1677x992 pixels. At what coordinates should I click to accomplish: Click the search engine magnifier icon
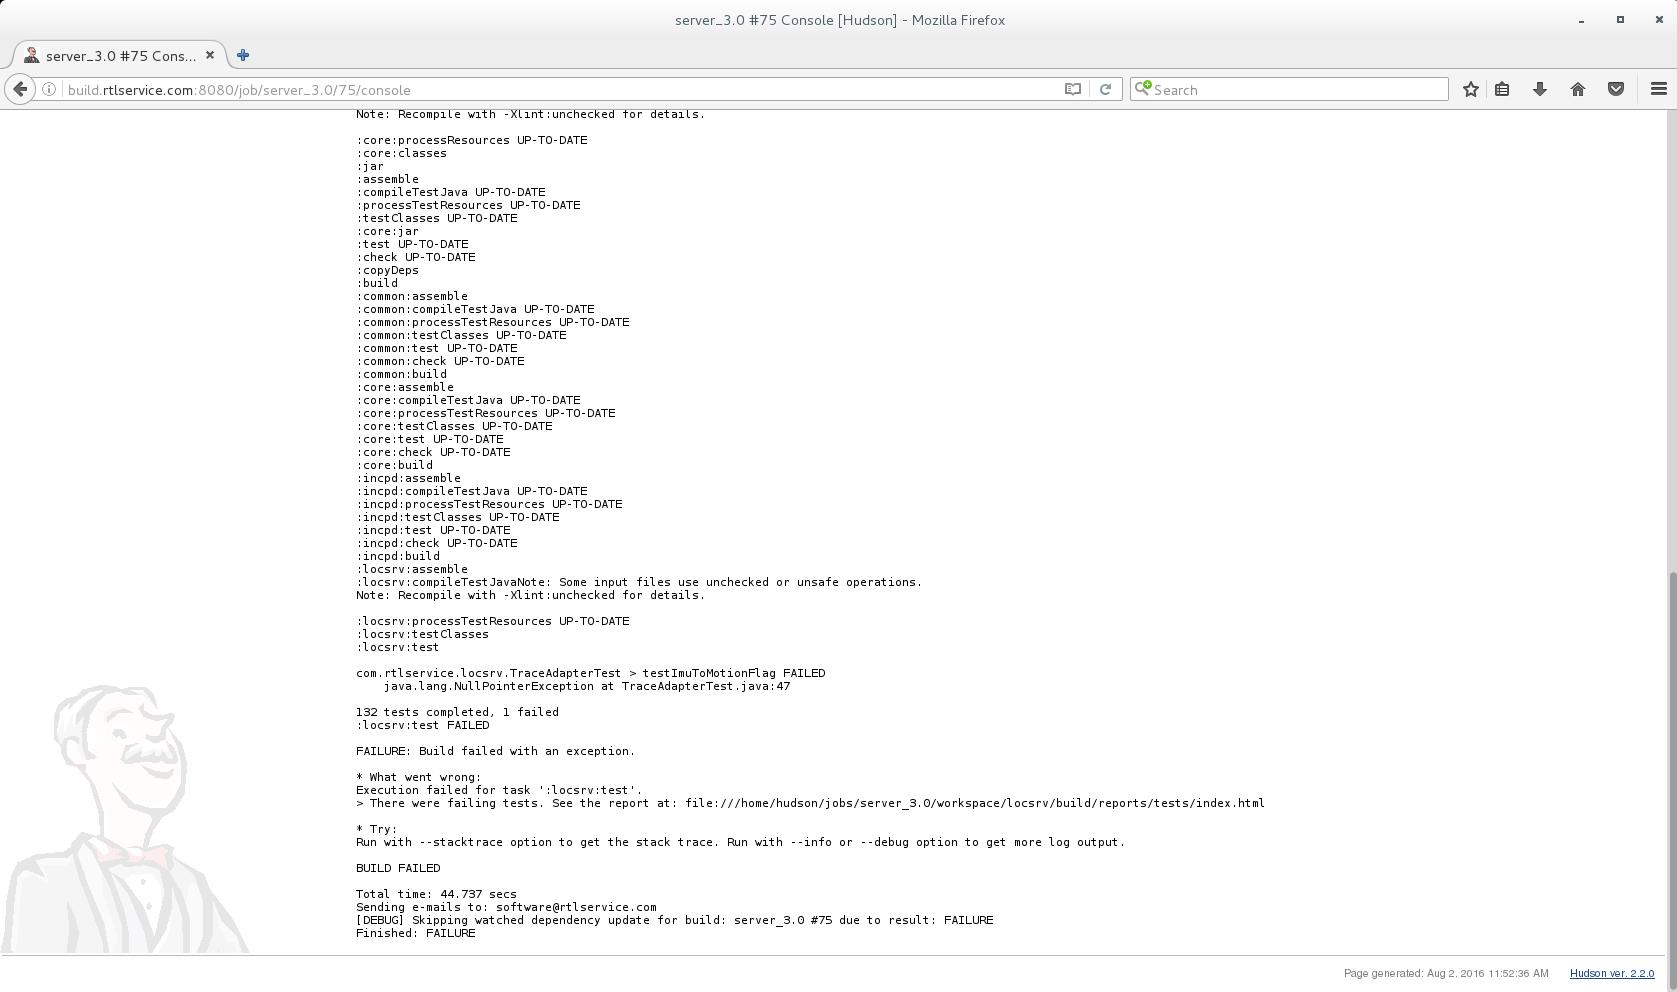[x=1143, y=89]
